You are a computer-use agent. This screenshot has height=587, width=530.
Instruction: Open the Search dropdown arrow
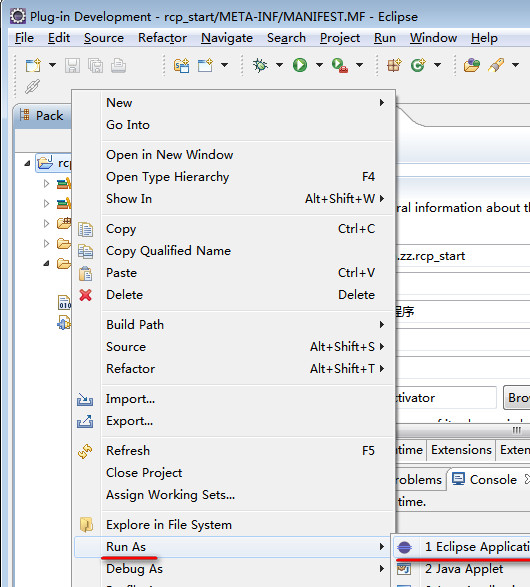click(515, 65)
